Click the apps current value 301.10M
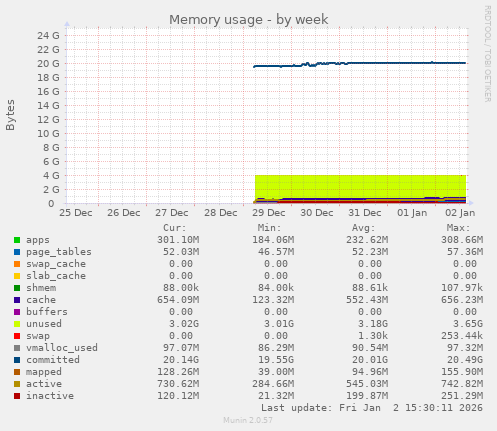This screenshot has width=497, height=431. click(x=178, y=240)
